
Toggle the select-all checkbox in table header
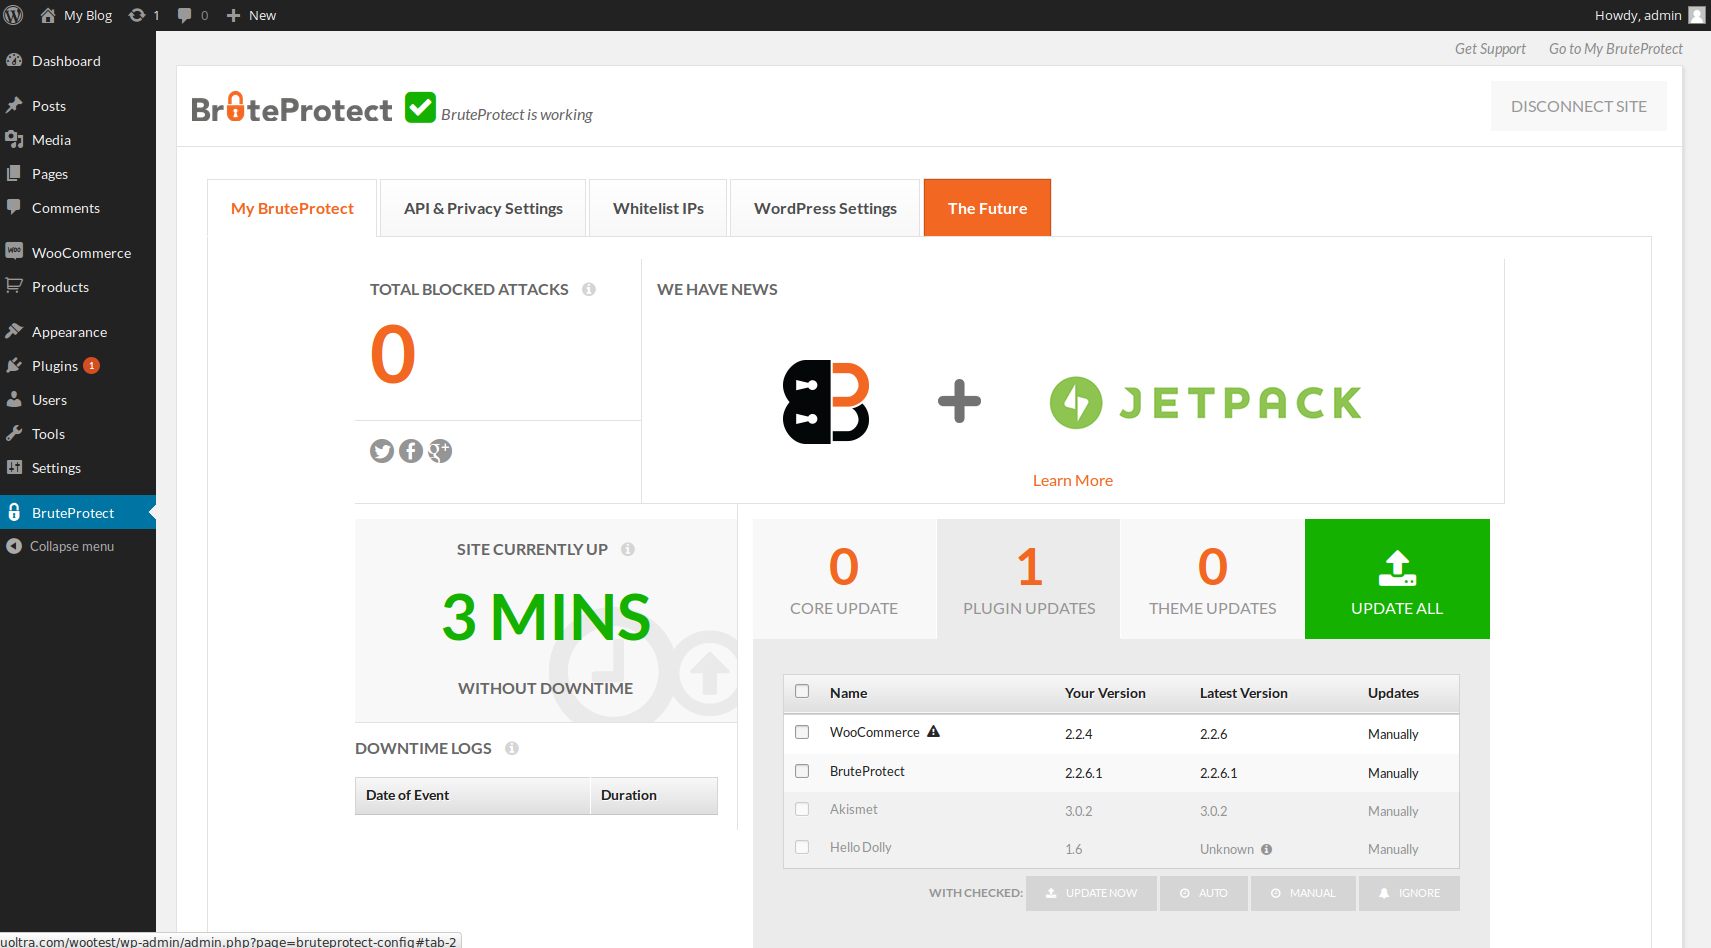coord(802,691)
